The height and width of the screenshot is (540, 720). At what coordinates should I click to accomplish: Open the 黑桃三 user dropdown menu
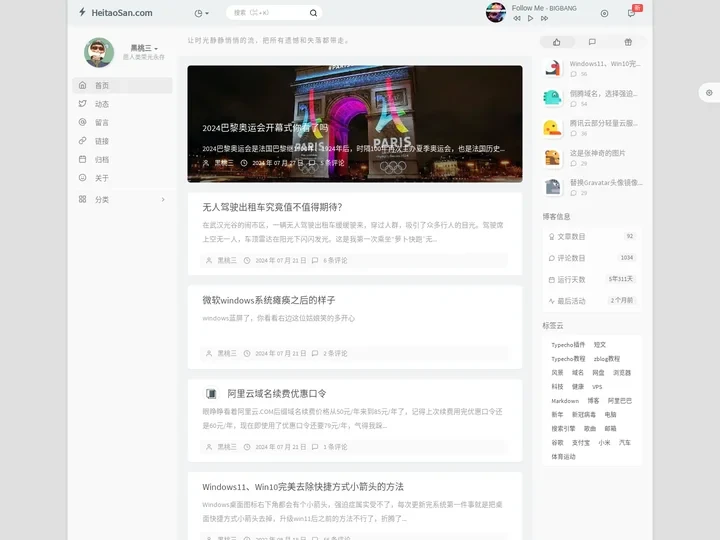click(x=144, y=48)
